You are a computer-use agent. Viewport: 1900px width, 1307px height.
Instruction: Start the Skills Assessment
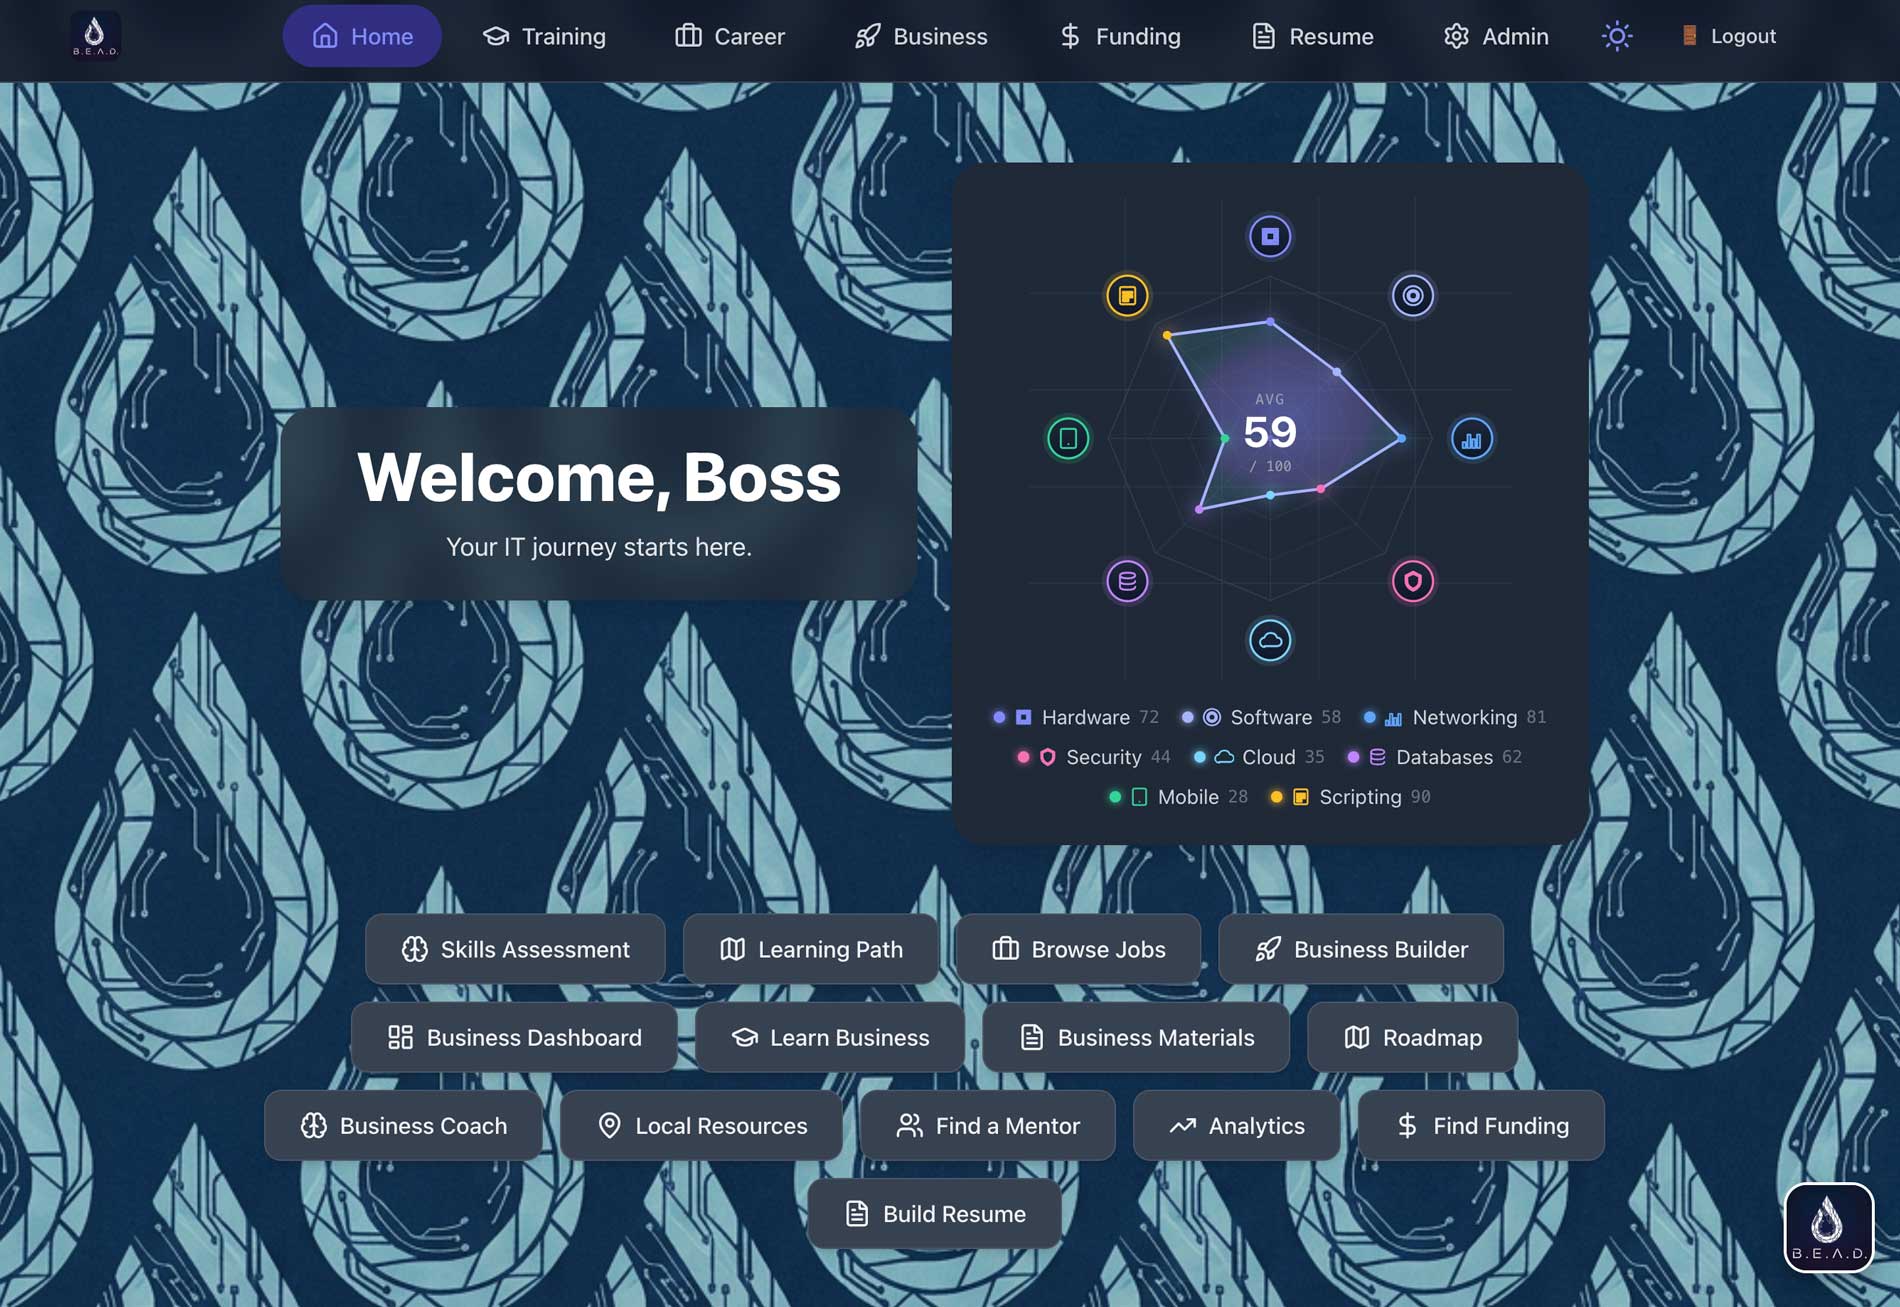click(515, 949)
